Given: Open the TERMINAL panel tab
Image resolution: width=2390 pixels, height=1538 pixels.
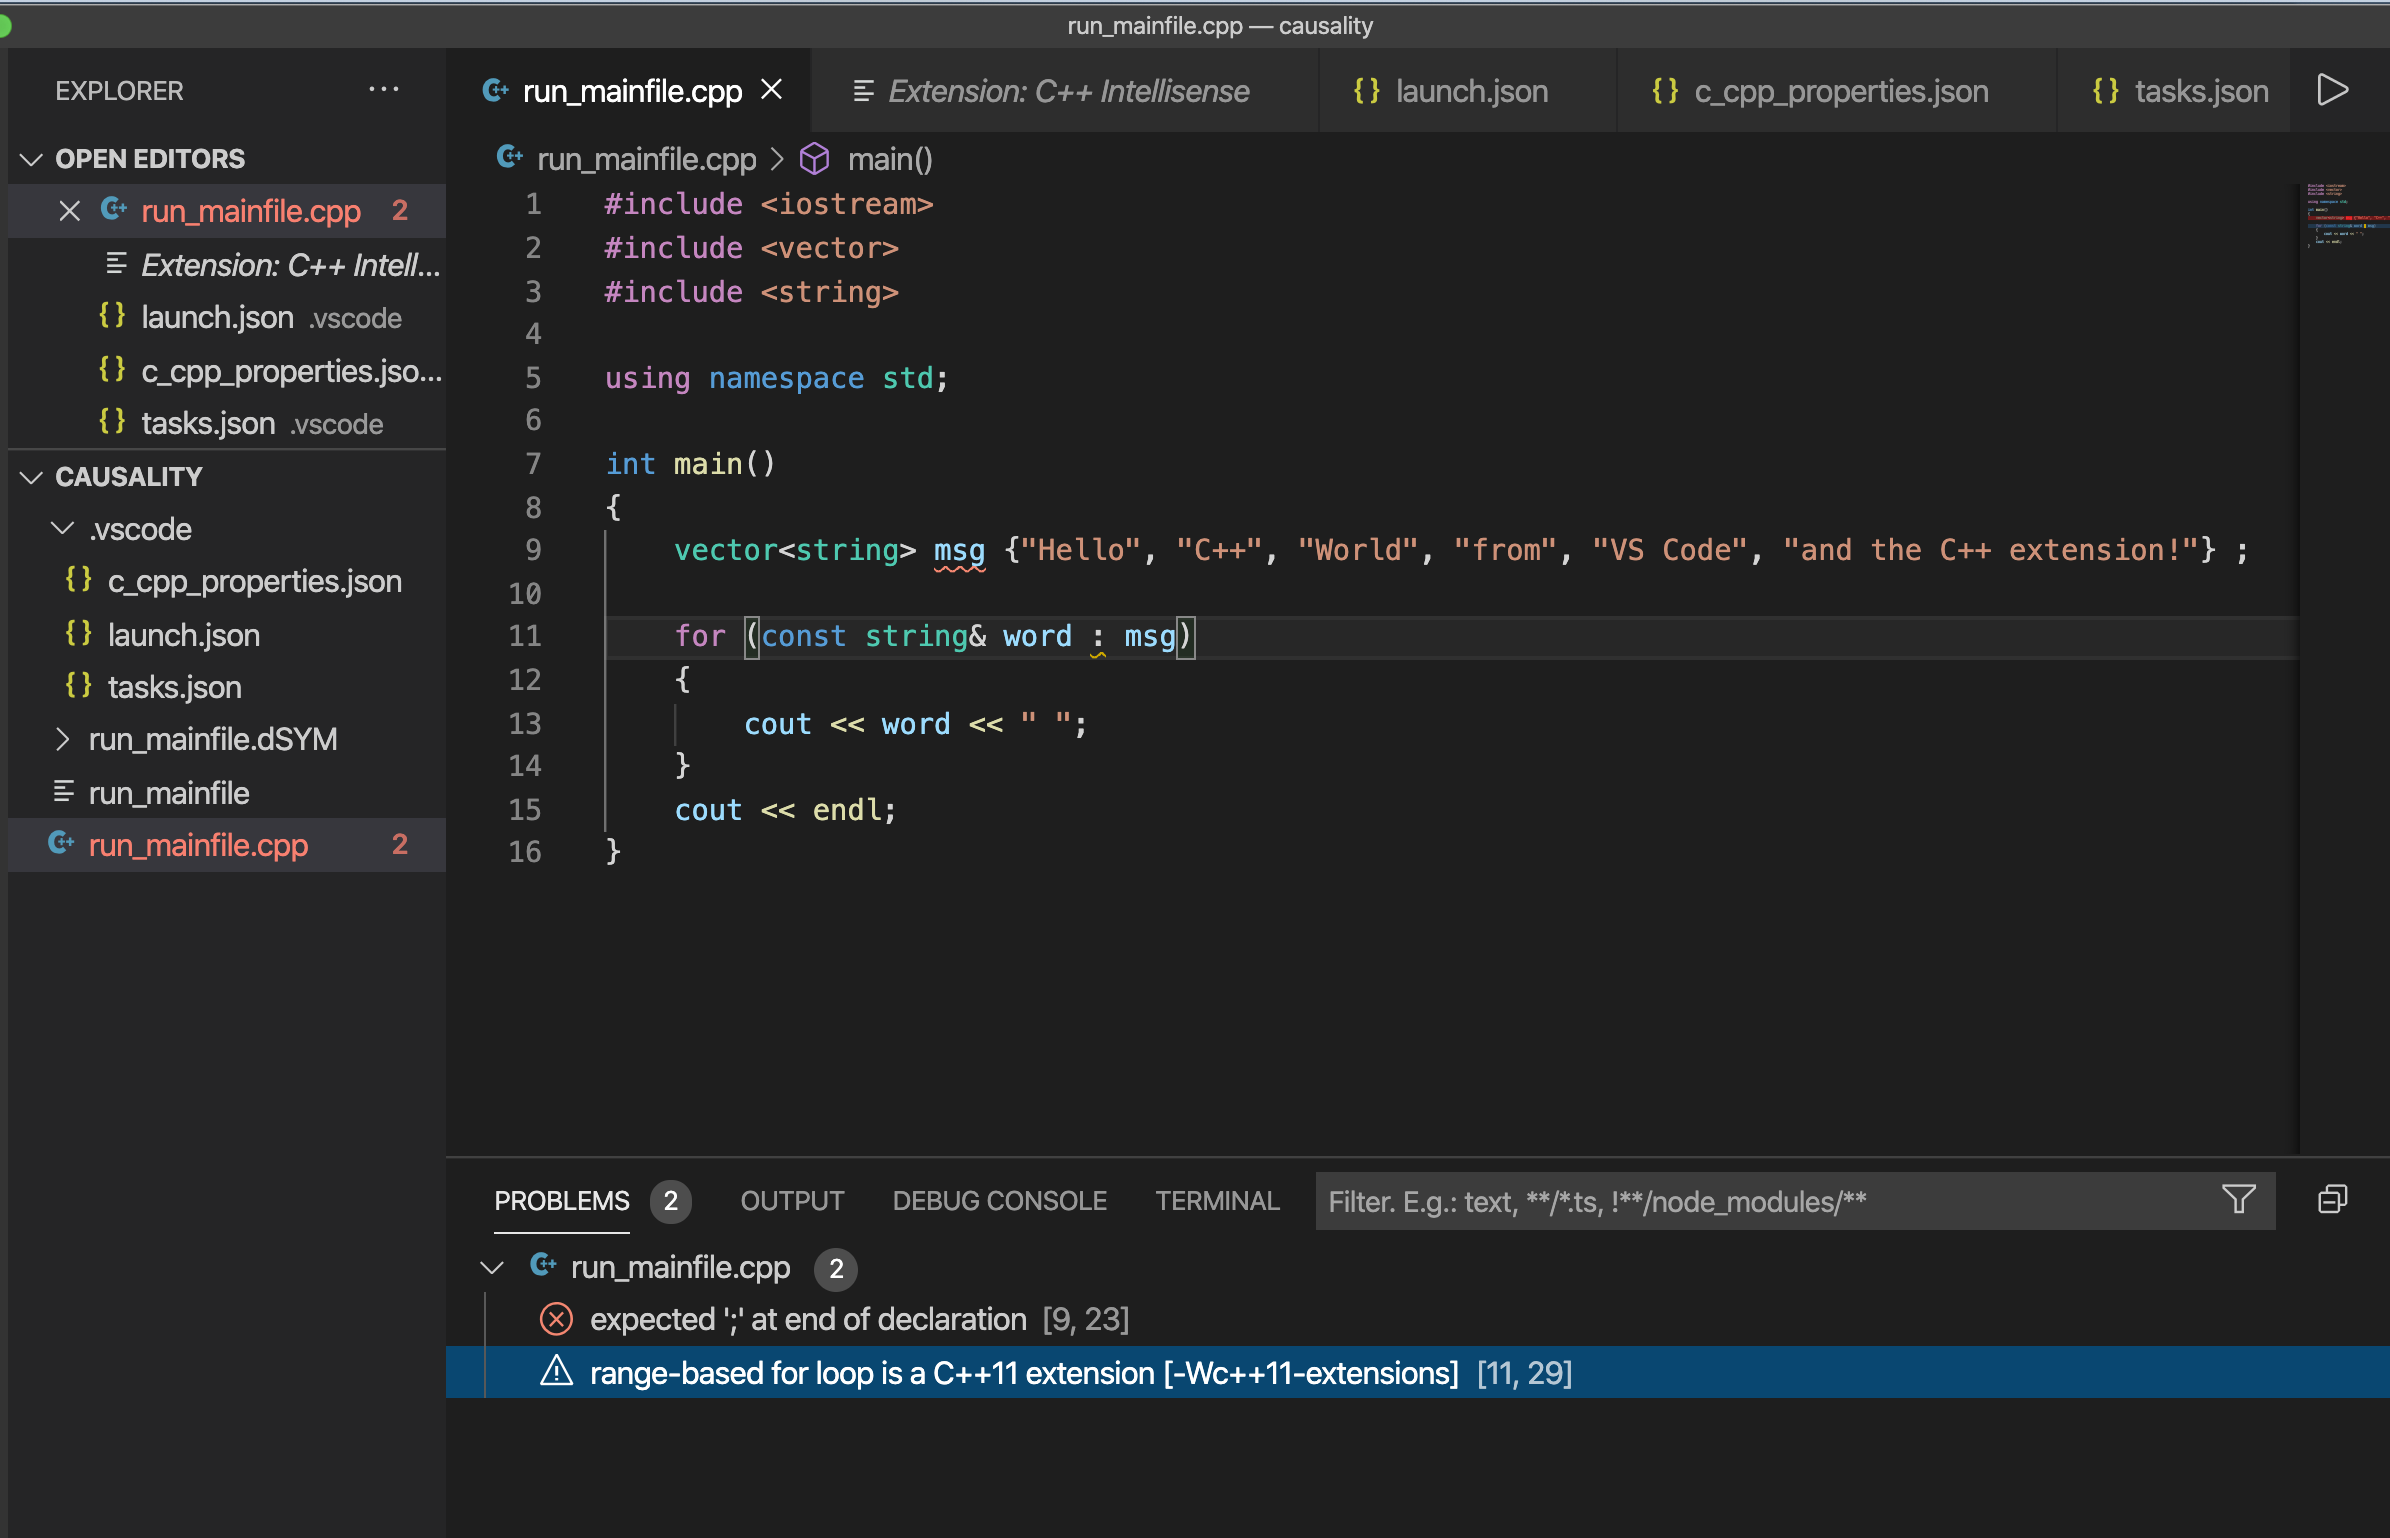Looking at the screenshot, I should click(x=1217, y=1200).
